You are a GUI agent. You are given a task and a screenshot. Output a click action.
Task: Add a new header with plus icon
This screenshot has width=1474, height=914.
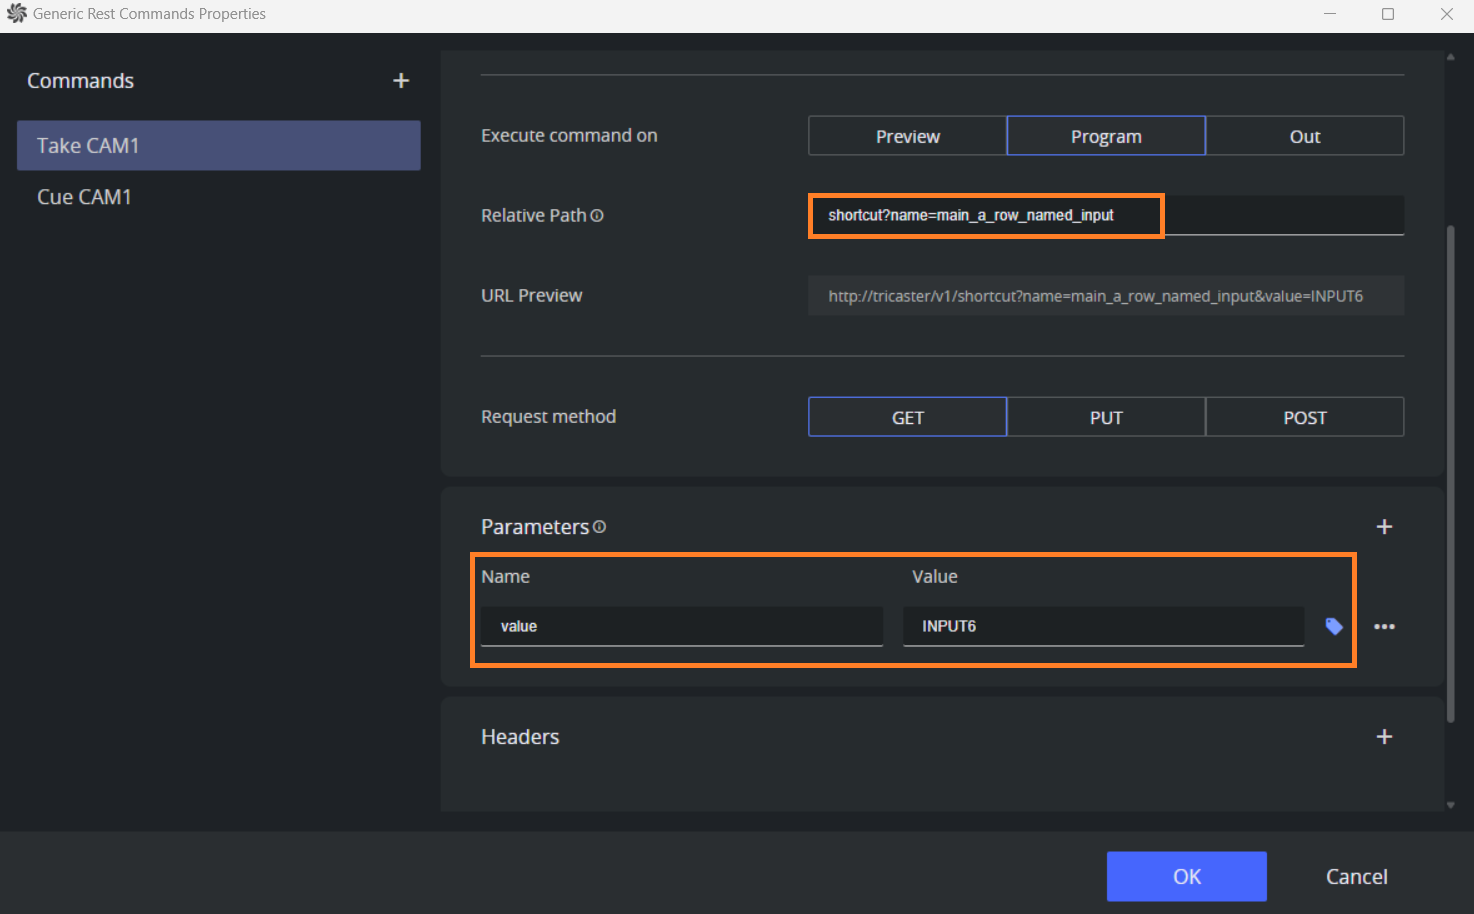tap(1384, 737)
